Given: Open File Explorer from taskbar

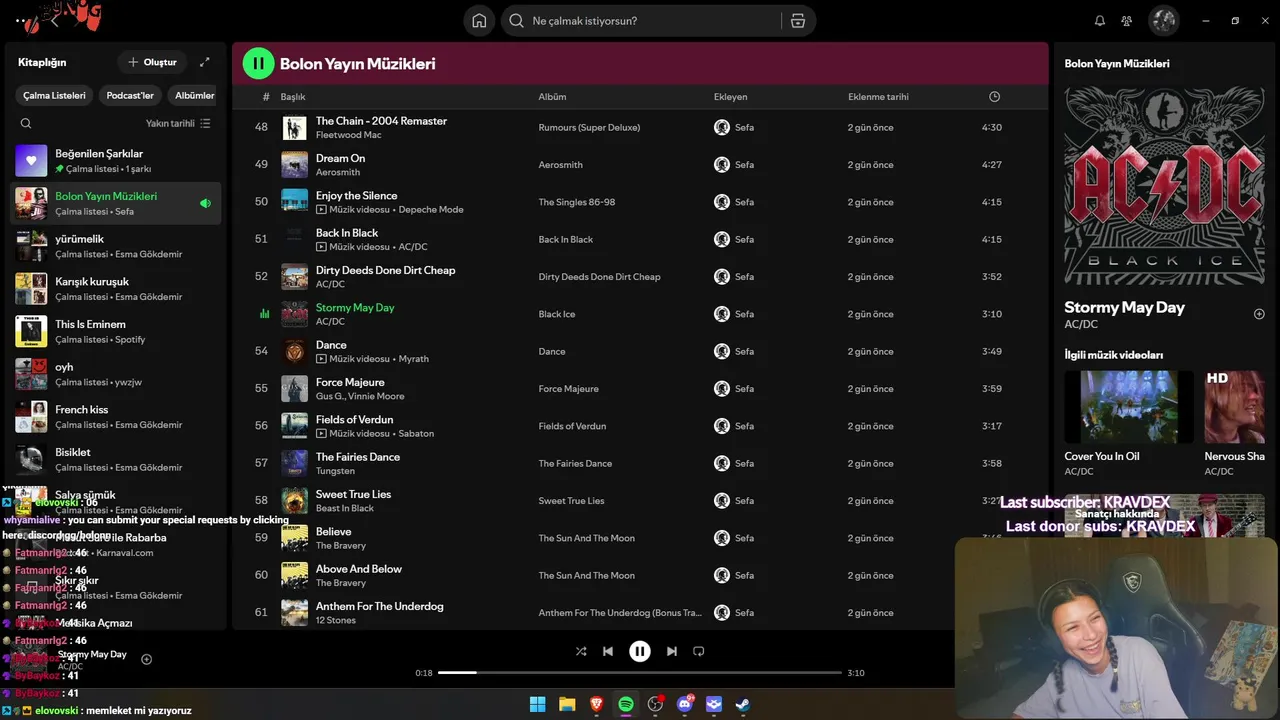Looking at the screenshot, I should (567, 704).
